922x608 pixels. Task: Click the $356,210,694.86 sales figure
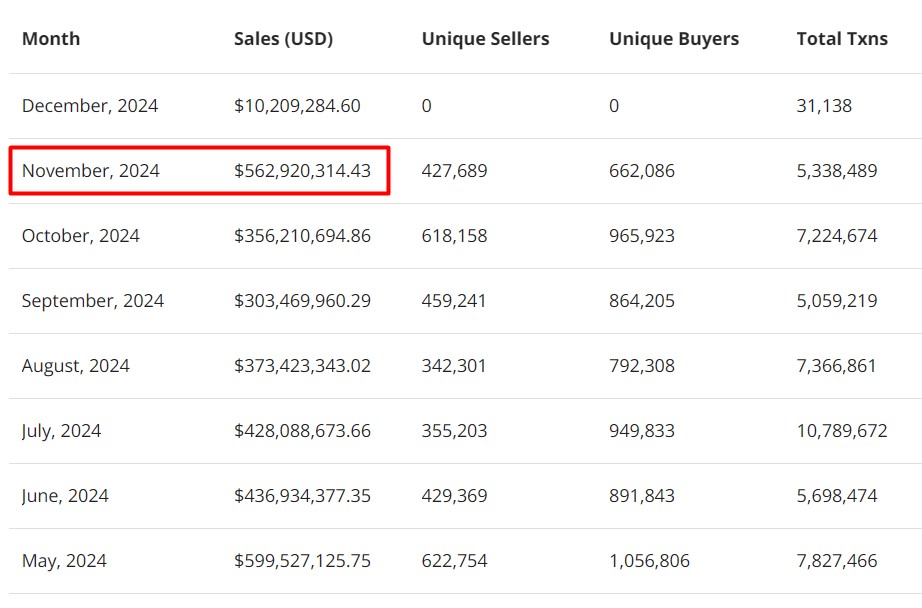[302, 236]
